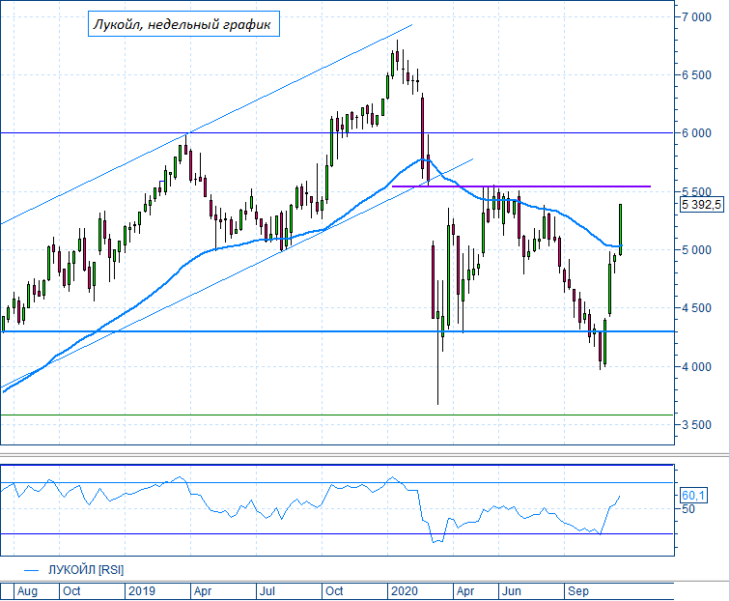Click the 5 000 price axis label
730x601 pixels.
coord(696,250)
